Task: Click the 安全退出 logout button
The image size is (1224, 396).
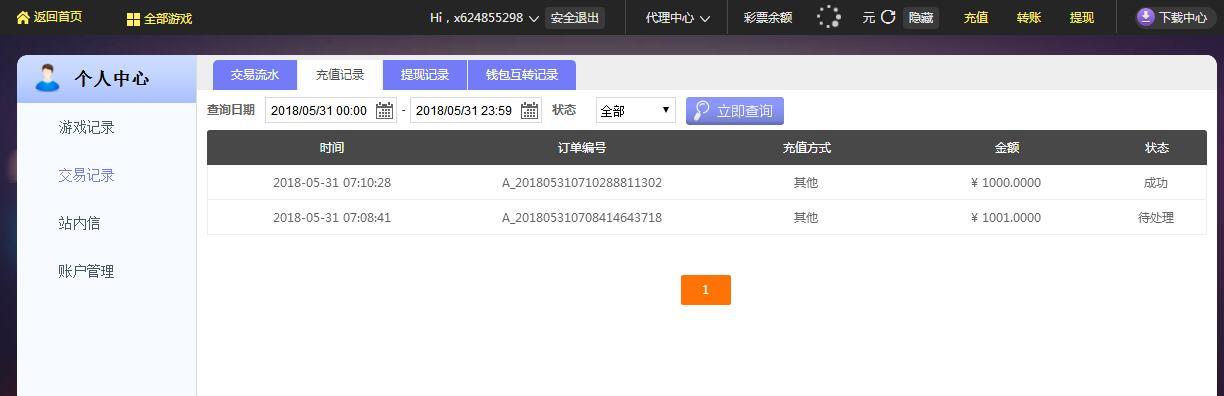Action: tap(575, 18)
